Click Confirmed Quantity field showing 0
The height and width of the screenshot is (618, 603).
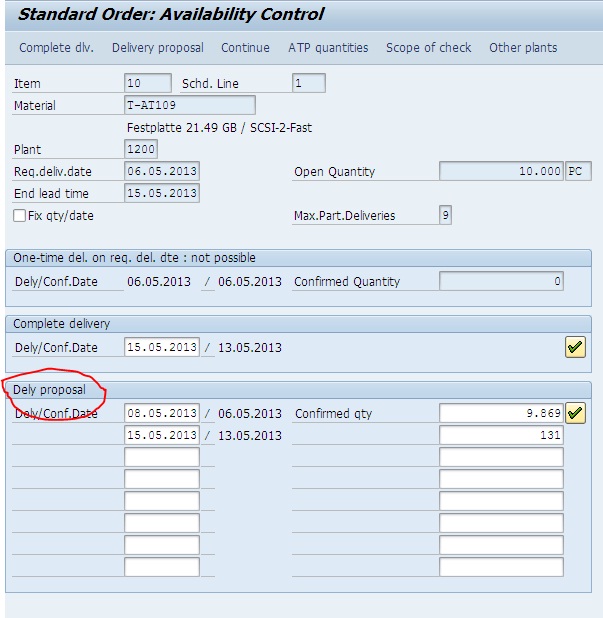click(x=501, y=281)
